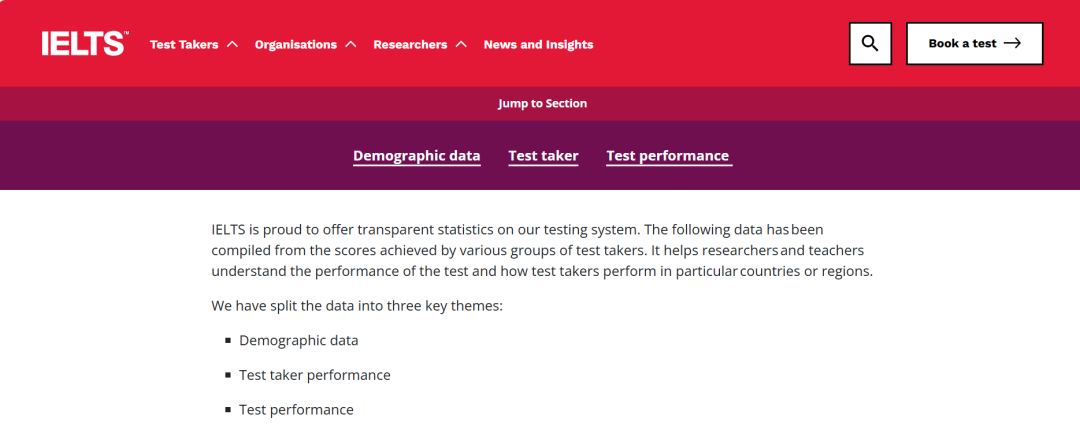Jump to Demographic data section
Image resolution: width=1080 pixels, height=433 pixels.
[x=417, y=156]
